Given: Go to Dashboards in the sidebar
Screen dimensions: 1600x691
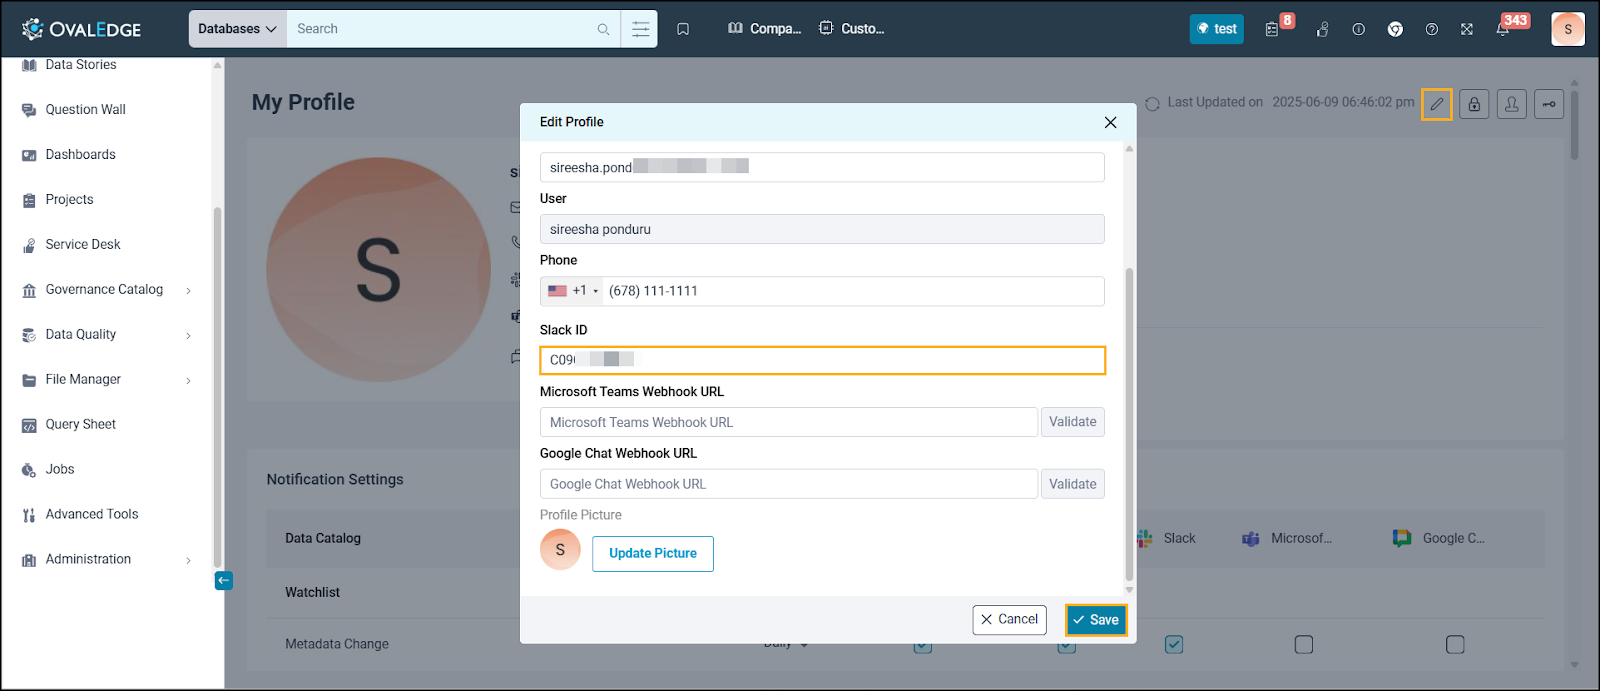Looking at the screenshot, I should click(81, 155).
